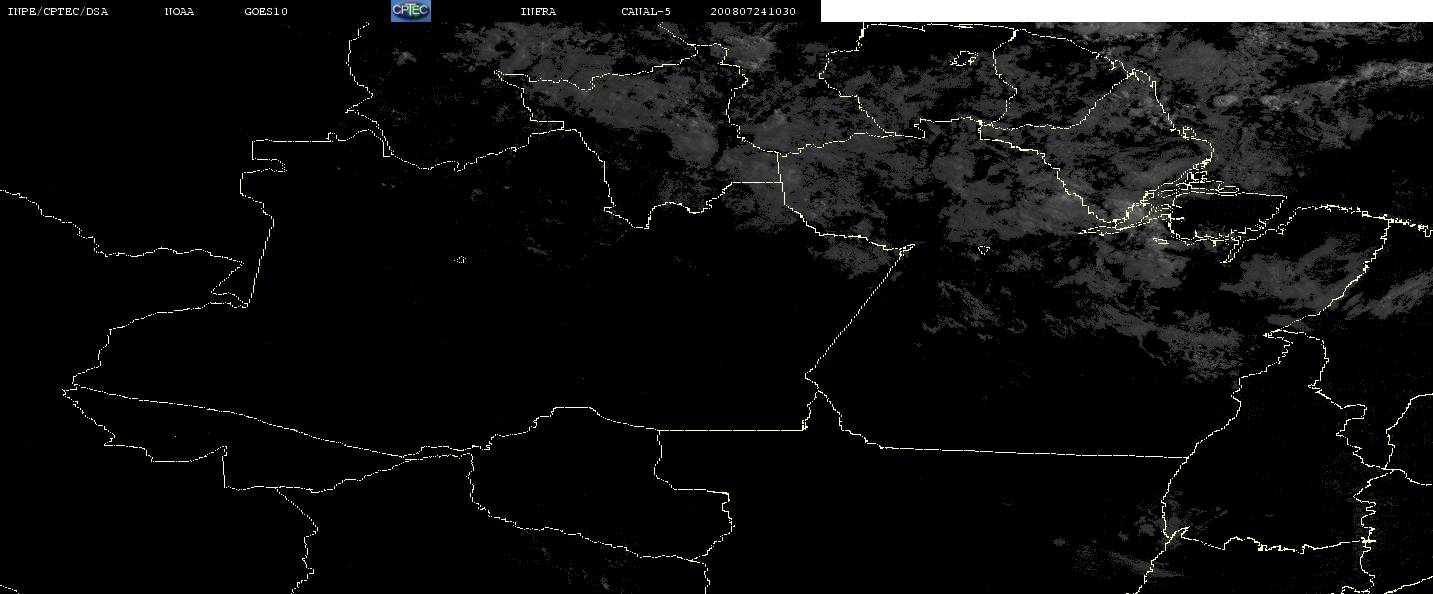Click the CPTEC logo in the header
This screenshot has width=1433, height=594.
pyautogui.click(x=410, y=11)
